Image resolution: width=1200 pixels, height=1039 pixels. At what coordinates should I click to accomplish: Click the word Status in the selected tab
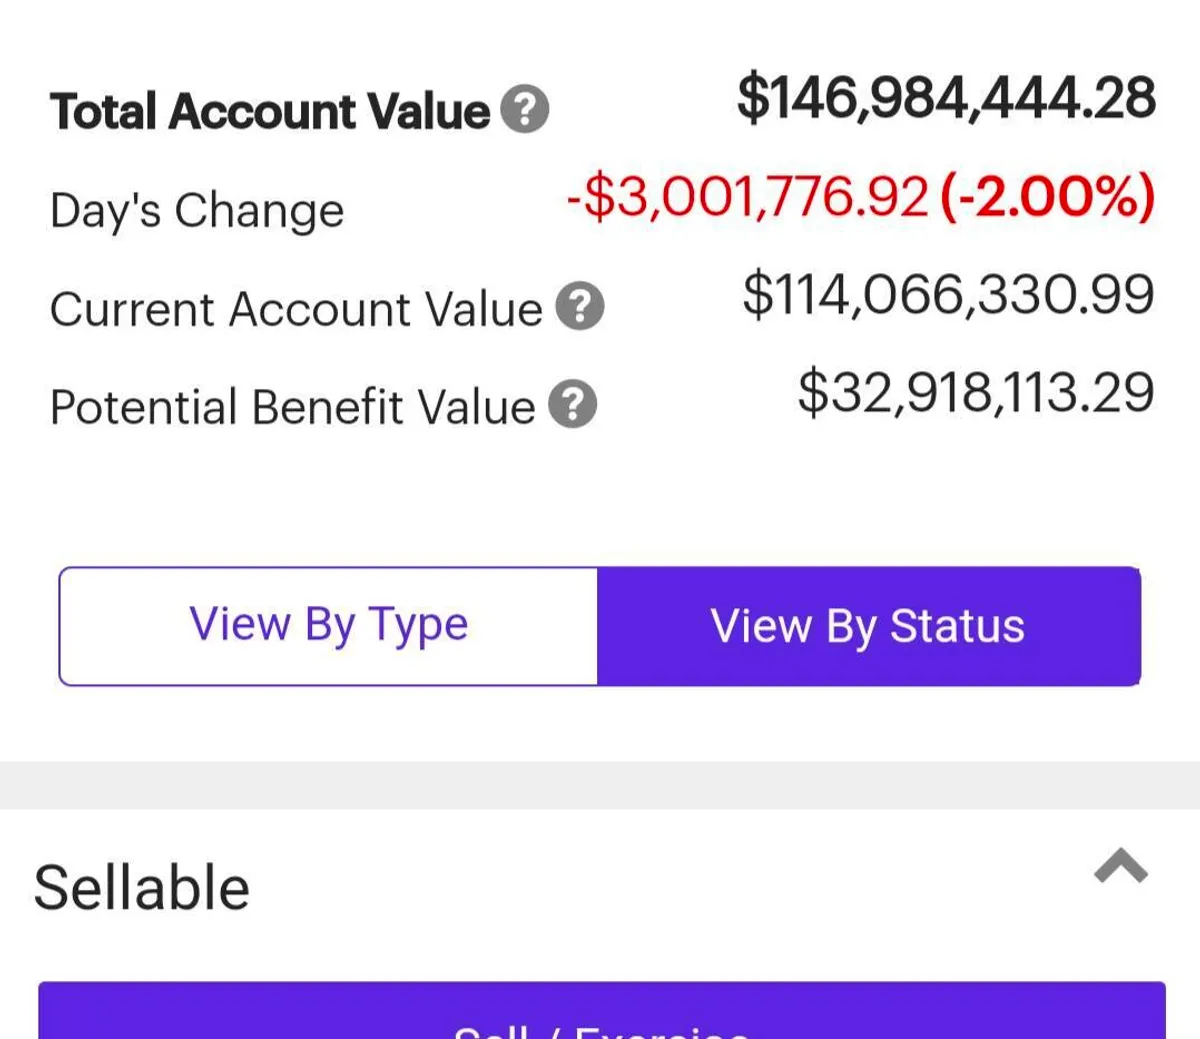957,626
